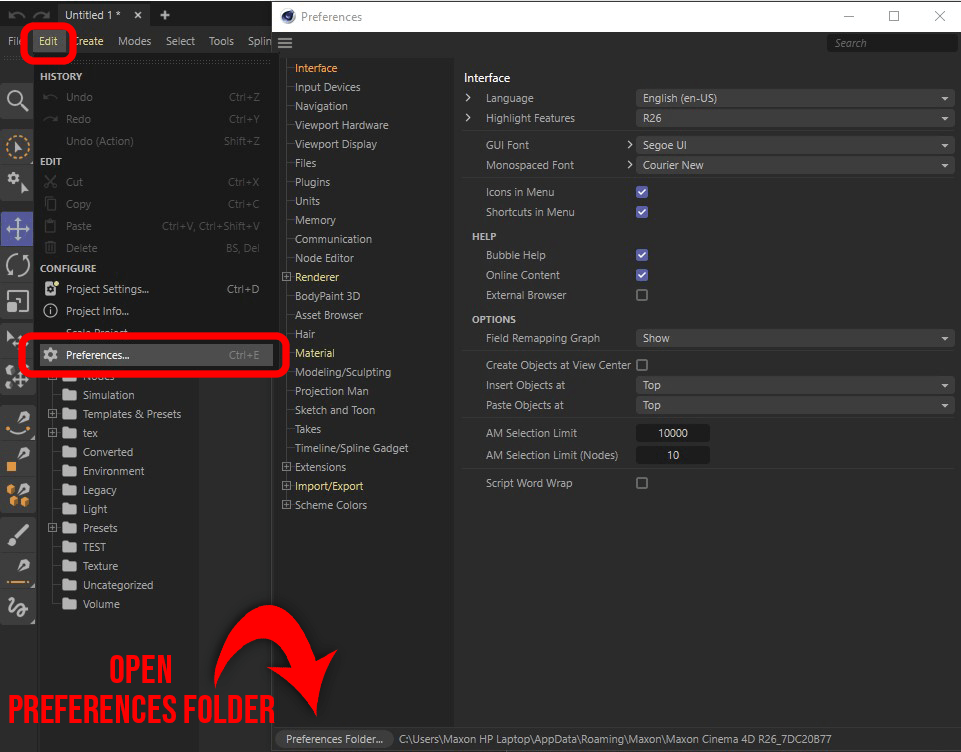The height and width of the screenshot is (752, 961).
Task: Enable the External Browser checkbox
Action: tap(642, 295)
